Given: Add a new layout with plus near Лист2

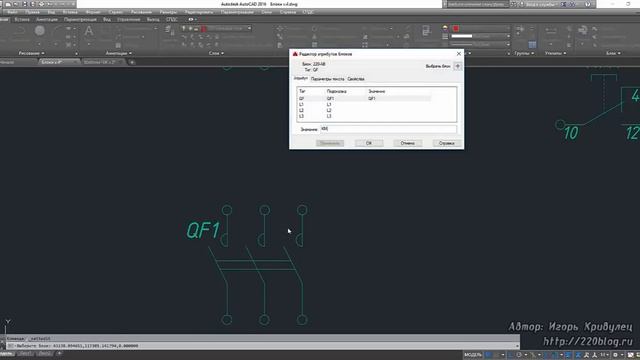Looking at the screenshot, I should pos(59,353).
